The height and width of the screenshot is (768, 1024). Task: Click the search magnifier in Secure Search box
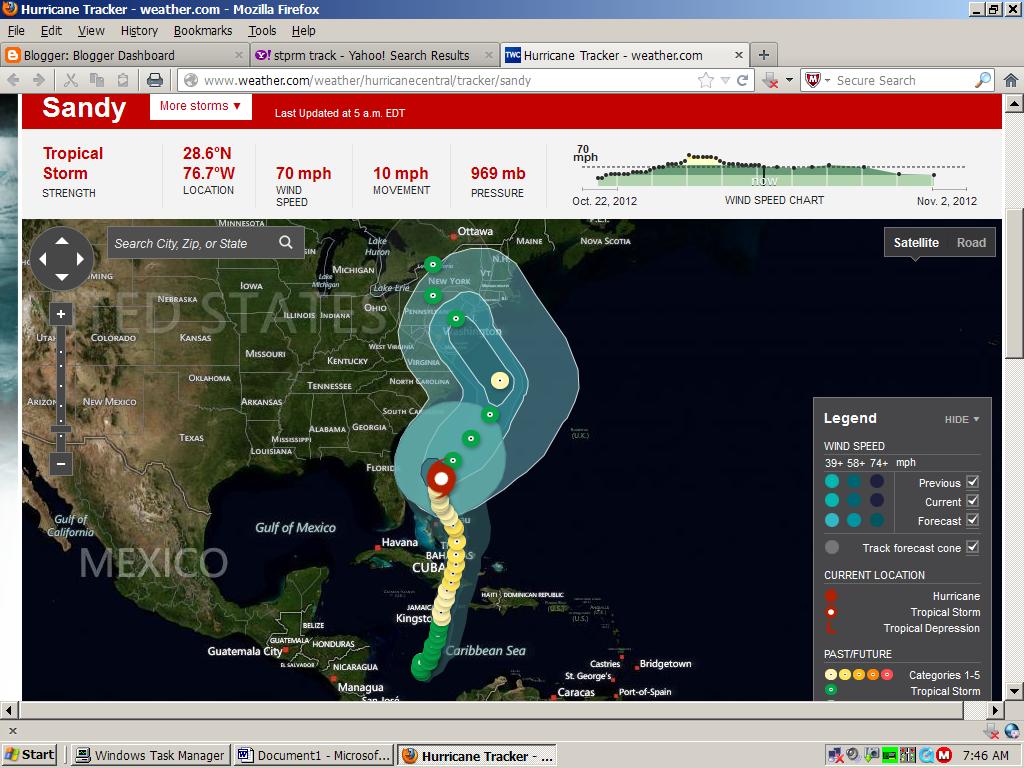[x=982, y=80]
